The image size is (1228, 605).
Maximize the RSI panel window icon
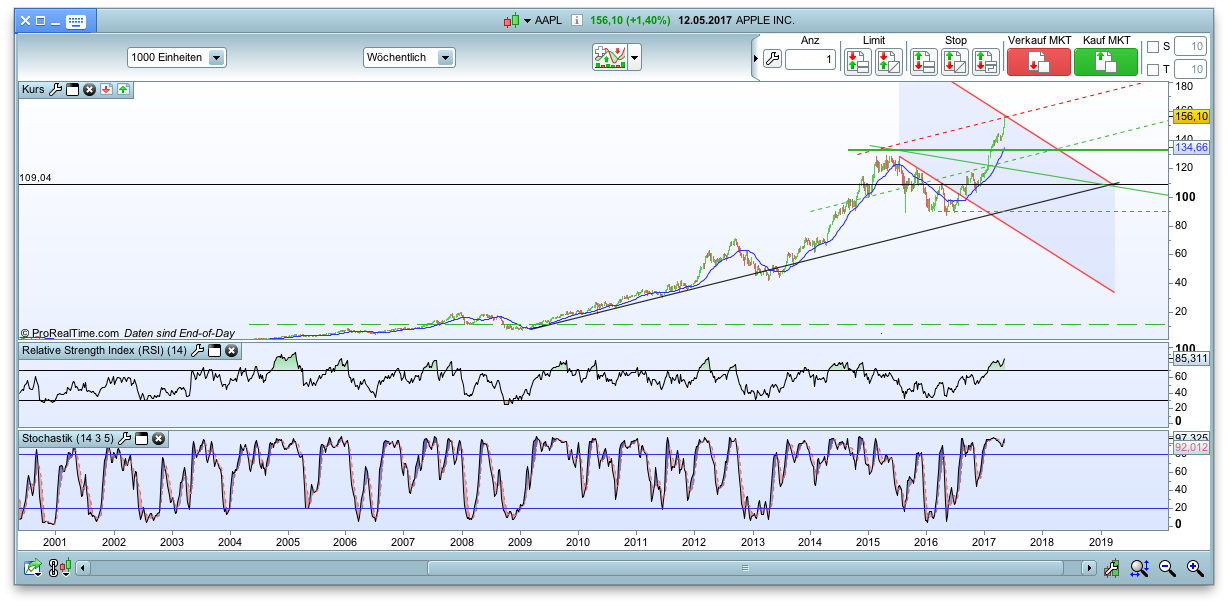pos(215,350)
